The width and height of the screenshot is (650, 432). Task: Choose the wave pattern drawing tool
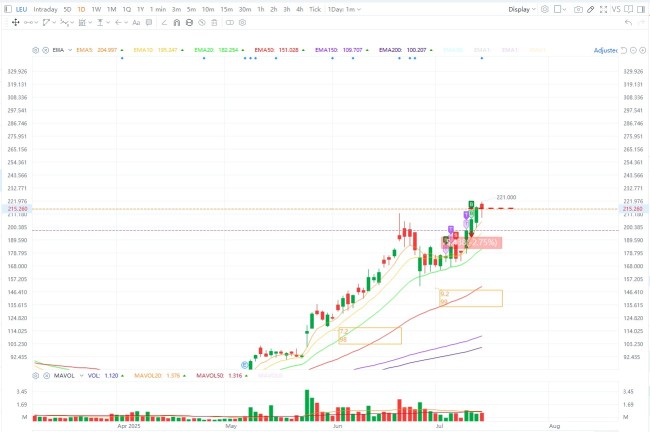click(67, 22)
